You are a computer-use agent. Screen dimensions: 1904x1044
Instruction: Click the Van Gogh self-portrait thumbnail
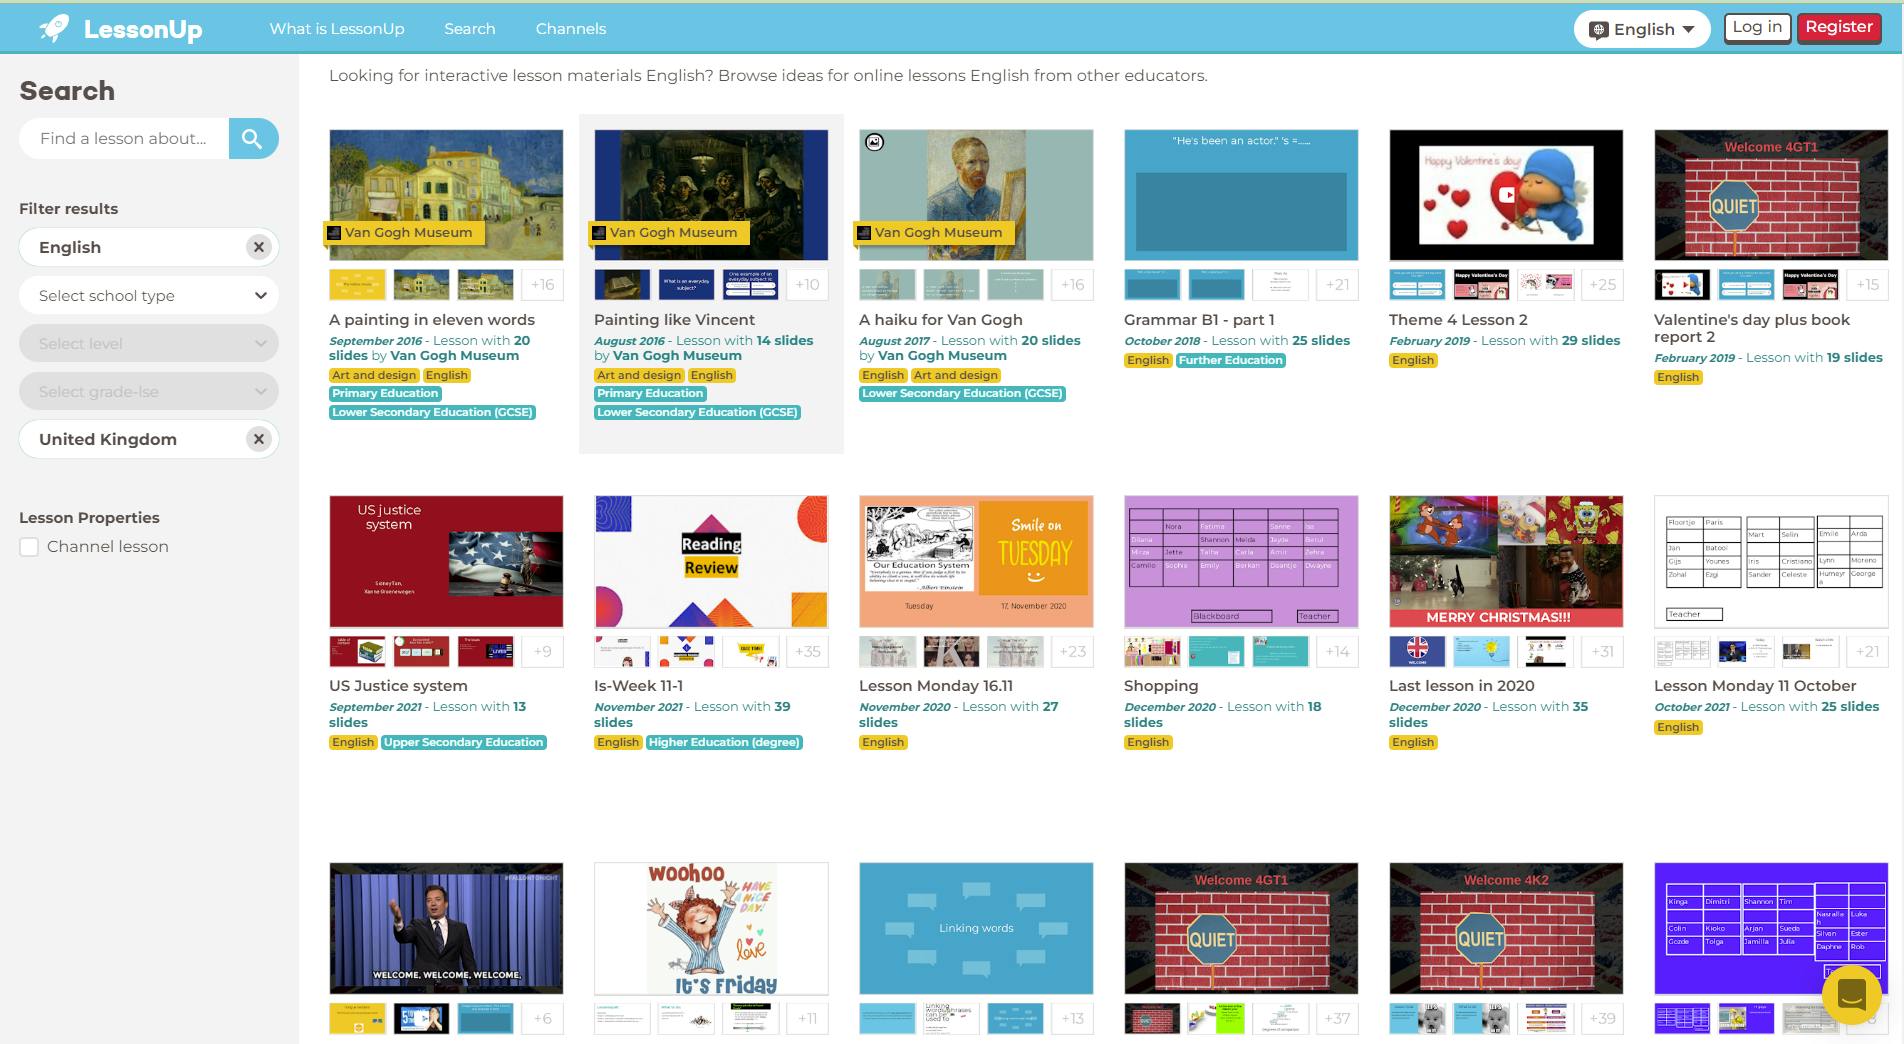click(976, 195)
